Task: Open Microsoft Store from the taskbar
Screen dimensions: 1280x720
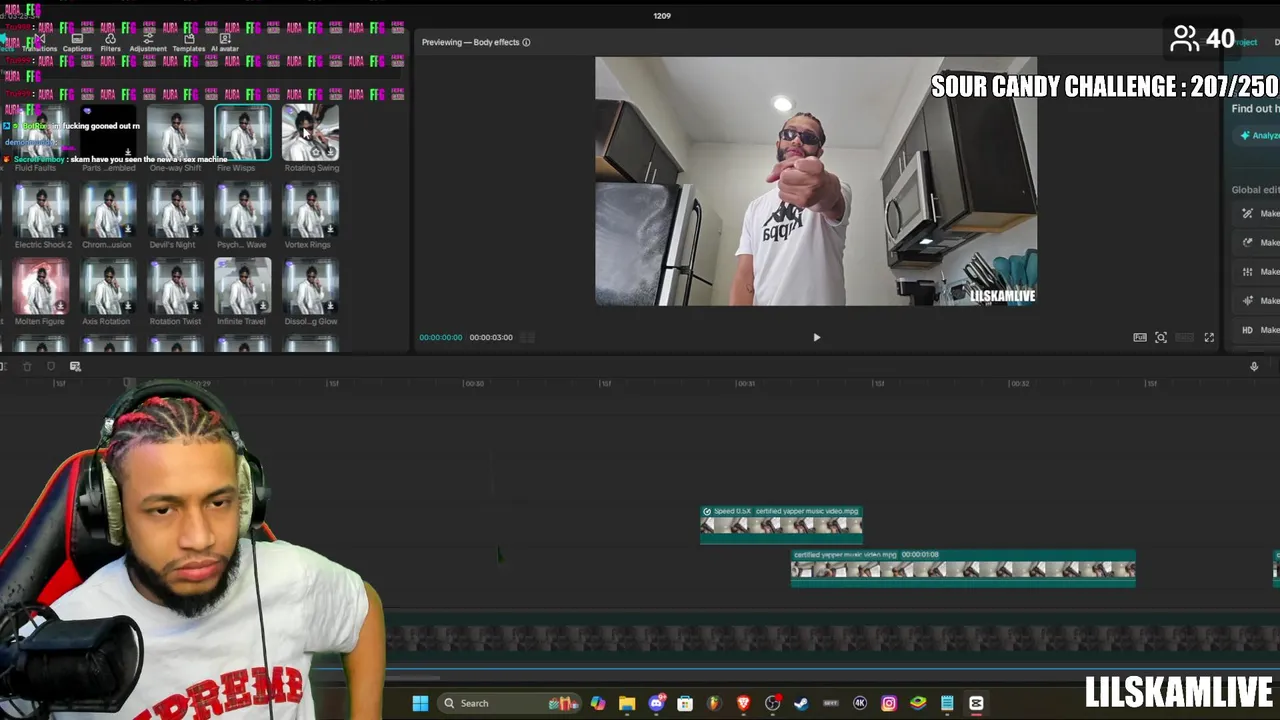Action: (685, 703)
